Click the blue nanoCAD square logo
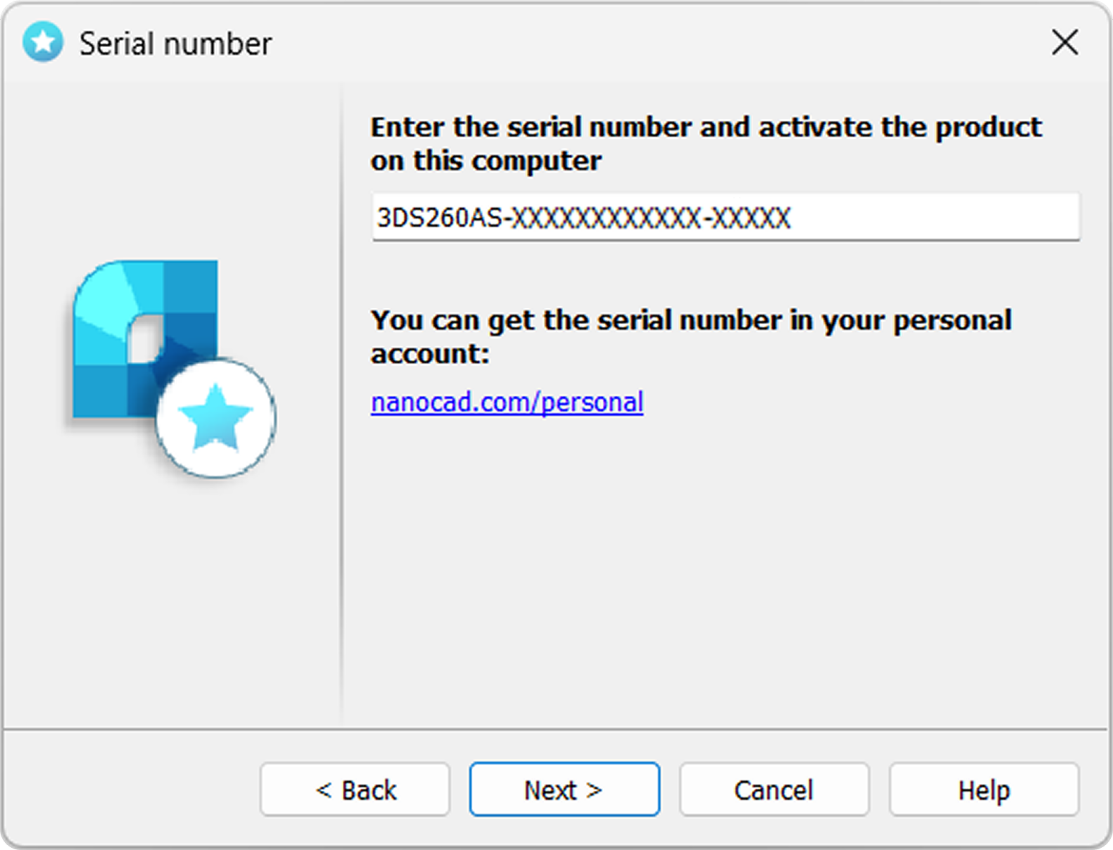This screenshot has width=1113, height=850. (x=146, y=338)
